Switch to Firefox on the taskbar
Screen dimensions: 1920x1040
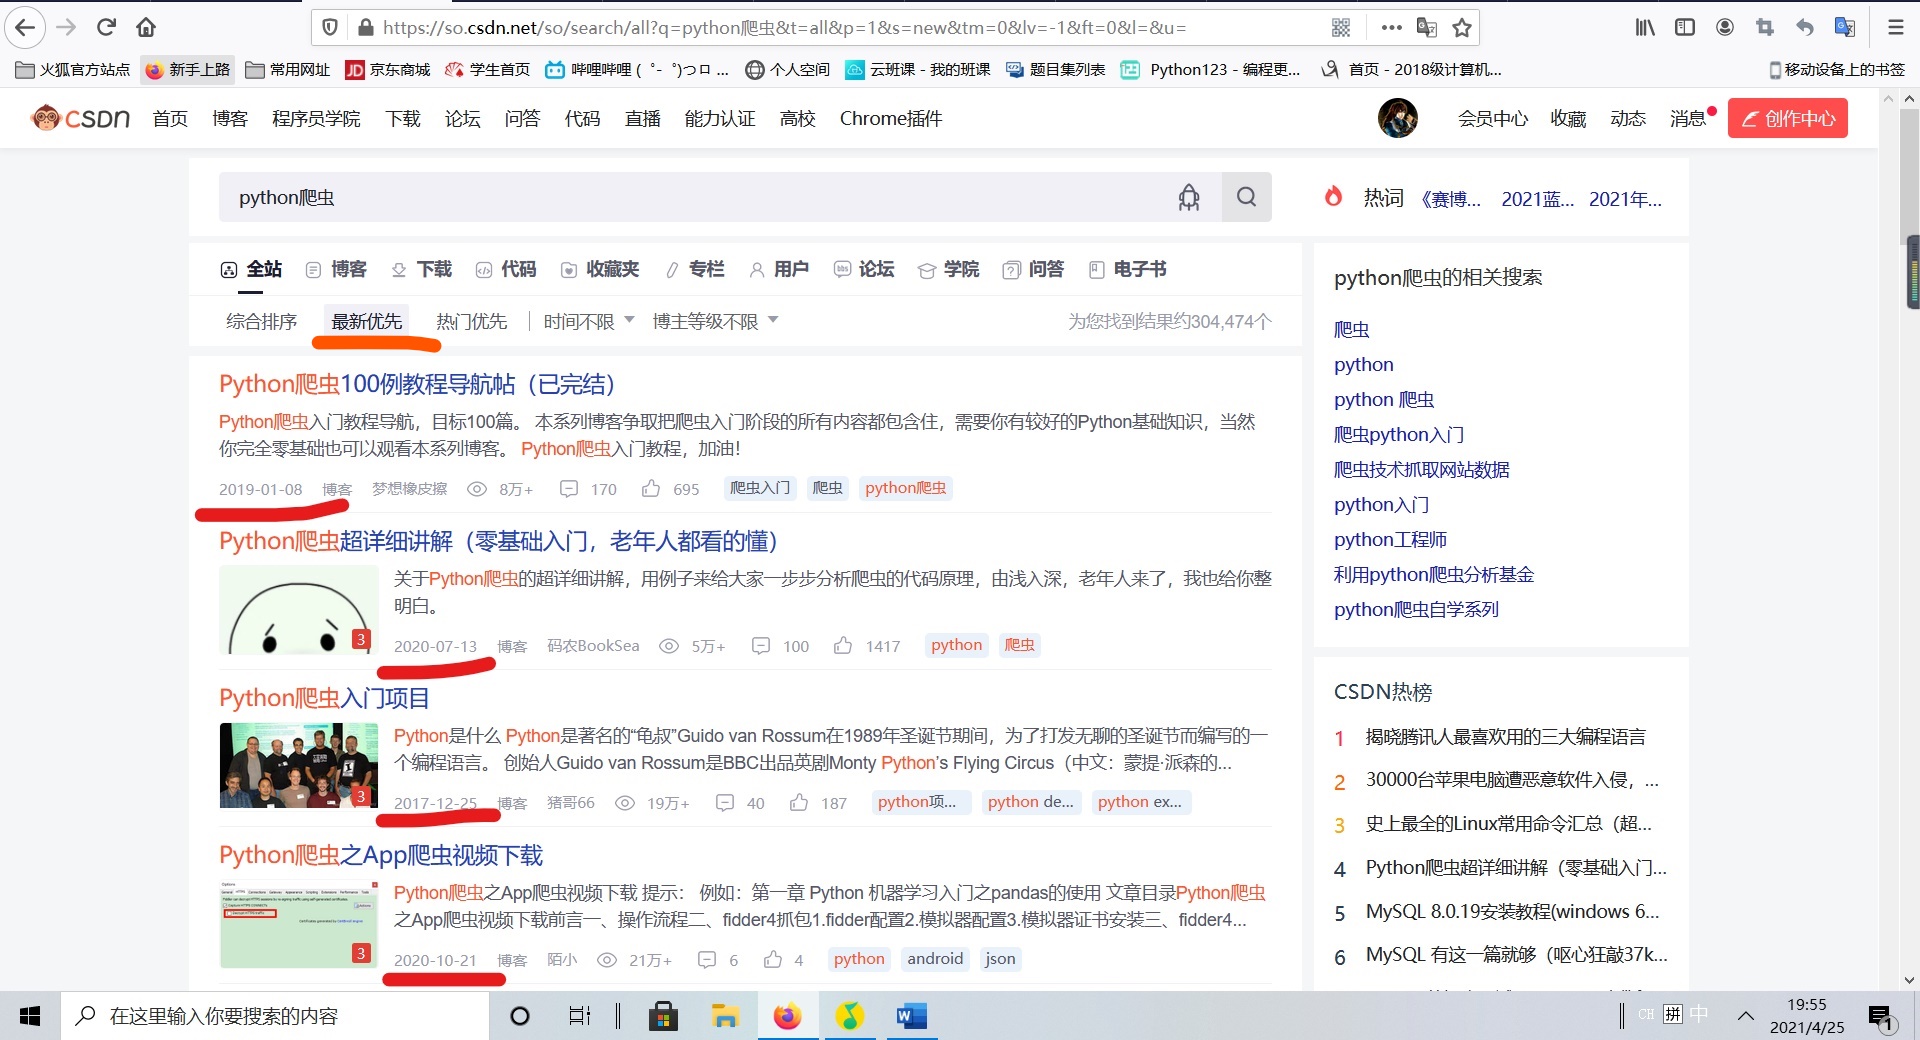[787, 1016]
